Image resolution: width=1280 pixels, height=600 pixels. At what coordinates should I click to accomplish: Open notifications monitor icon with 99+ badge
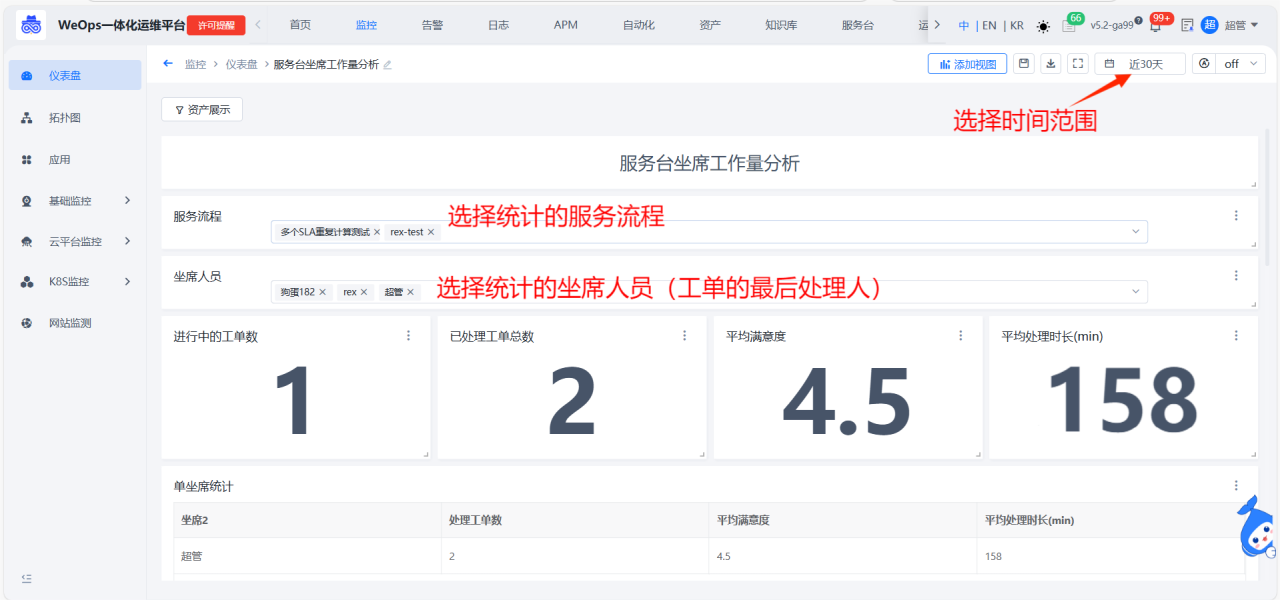pyautogui.click(x=1155, y=26)
